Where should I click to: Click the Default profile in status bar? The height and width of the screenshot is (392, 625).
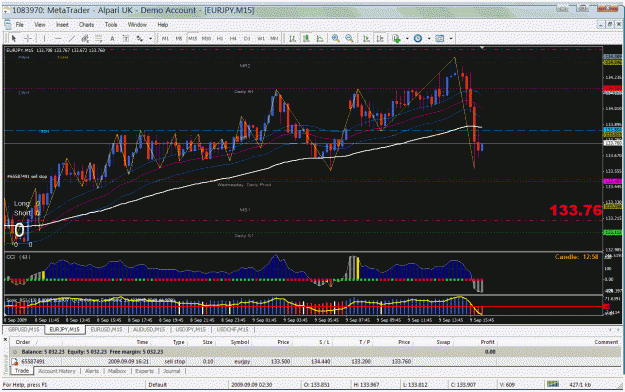click(x=157, y=385)
